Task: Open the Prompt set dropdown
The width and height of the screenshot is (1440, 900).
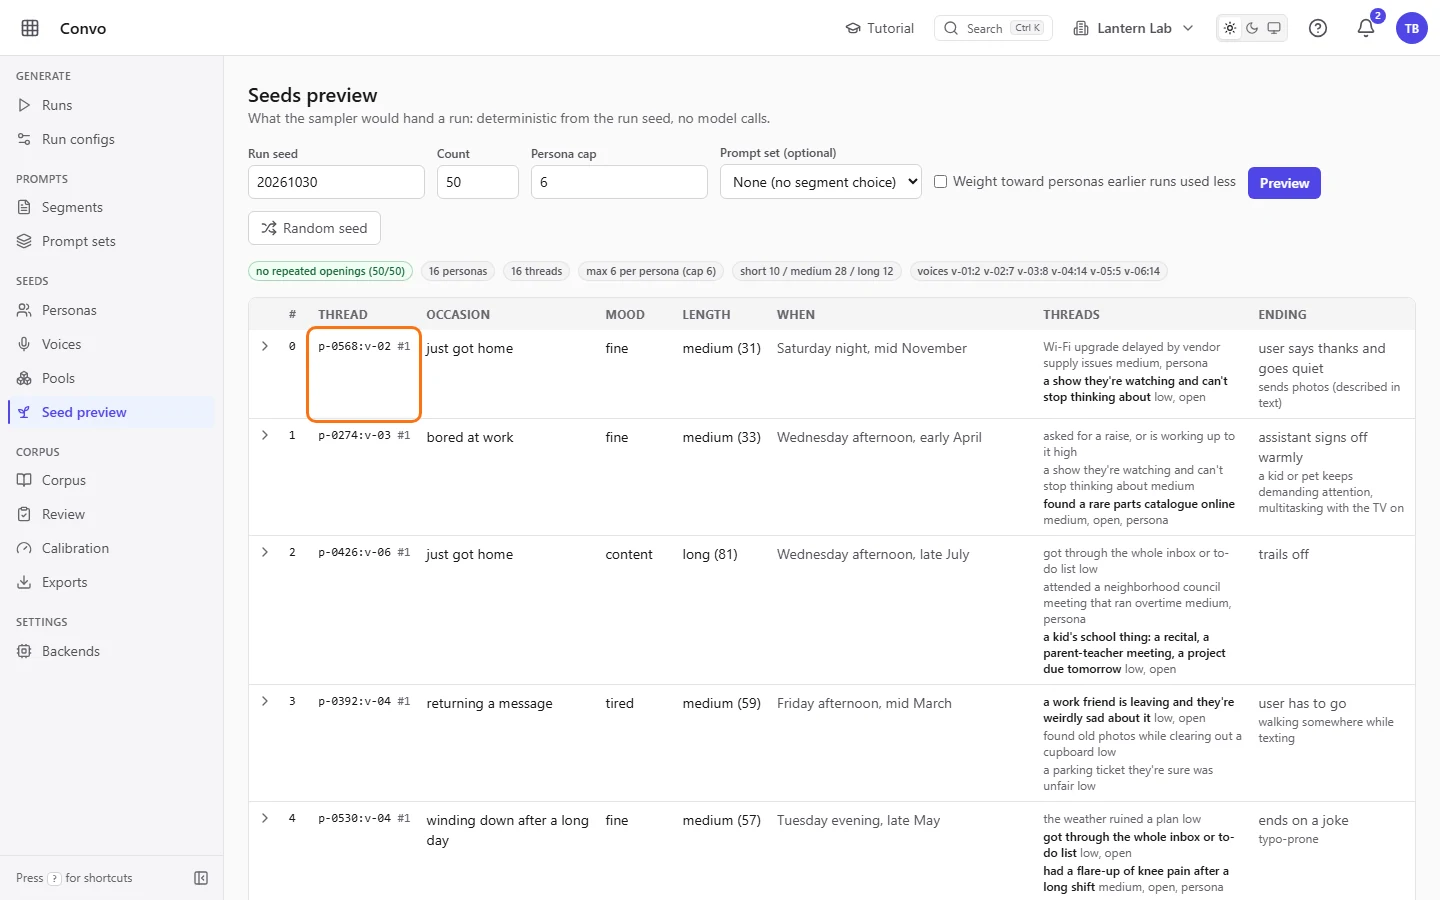Action: pos(821,182)
